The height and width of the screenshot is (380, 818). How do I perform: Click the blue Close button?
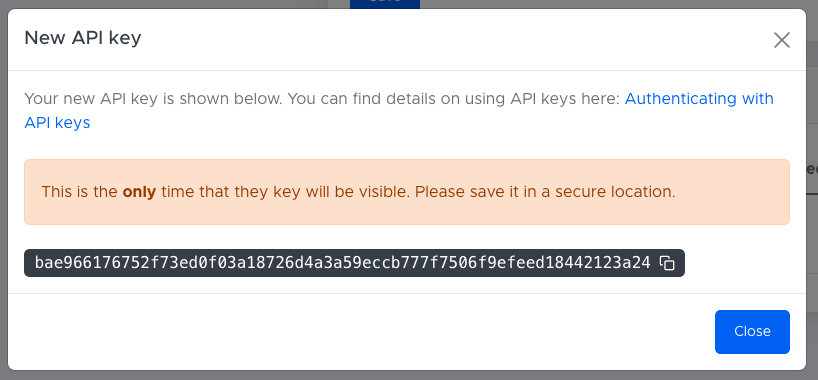[x=752, y=331]
